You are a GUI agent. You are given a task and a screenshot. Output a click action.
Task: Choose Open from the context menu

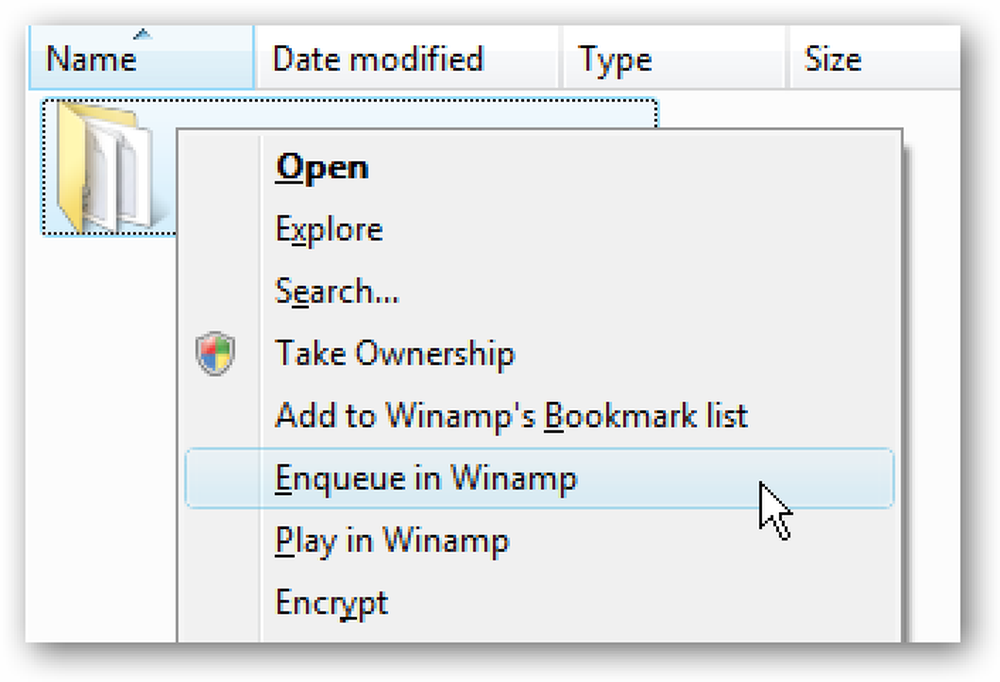(539, 168)
